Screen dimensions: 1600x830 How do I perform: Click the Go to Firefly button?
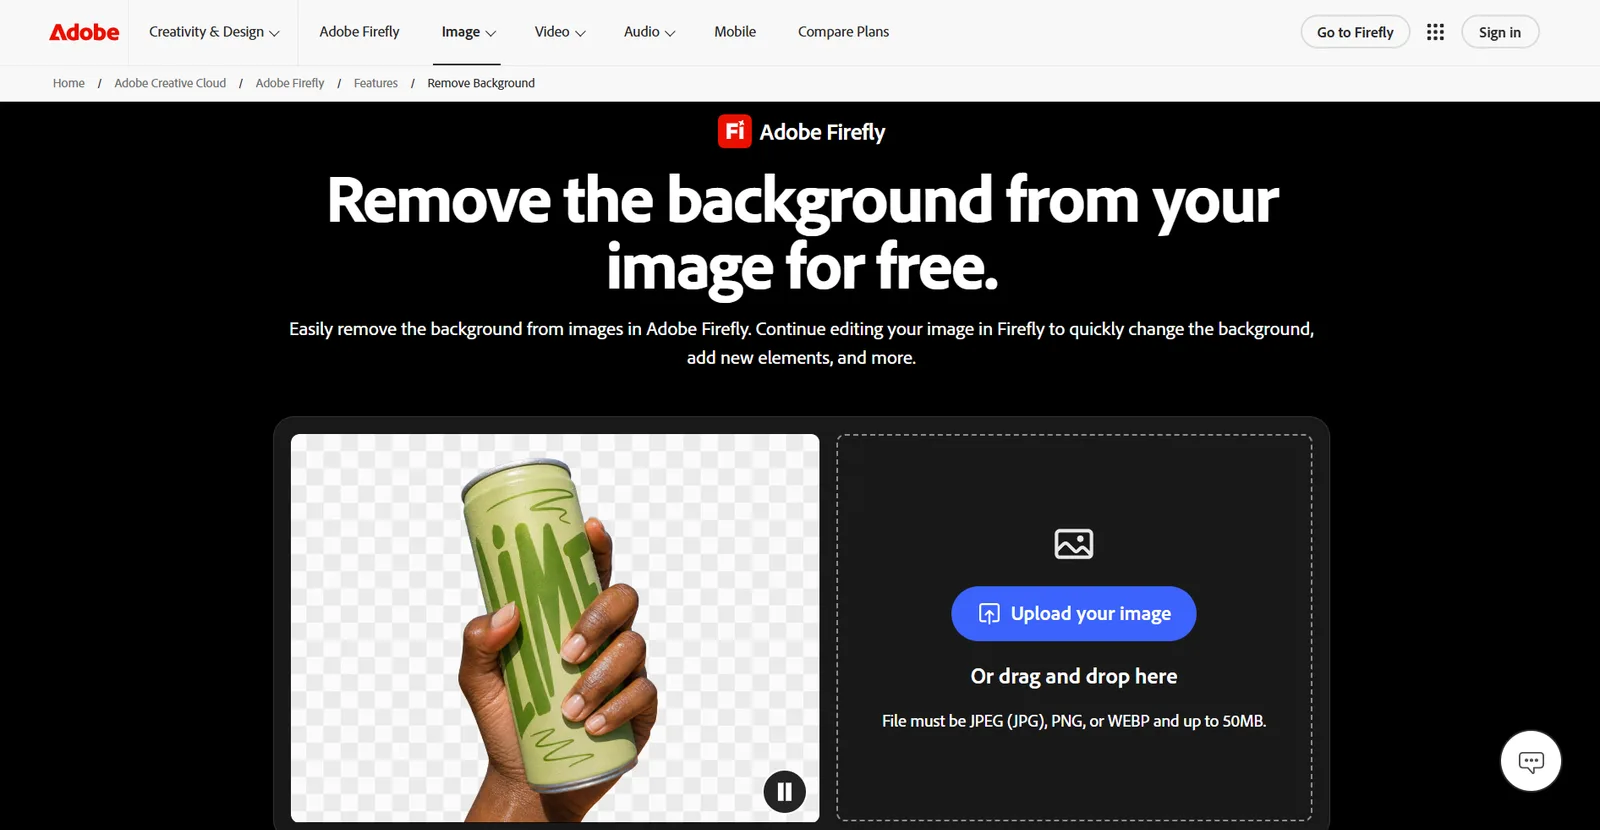[1355, 32]
